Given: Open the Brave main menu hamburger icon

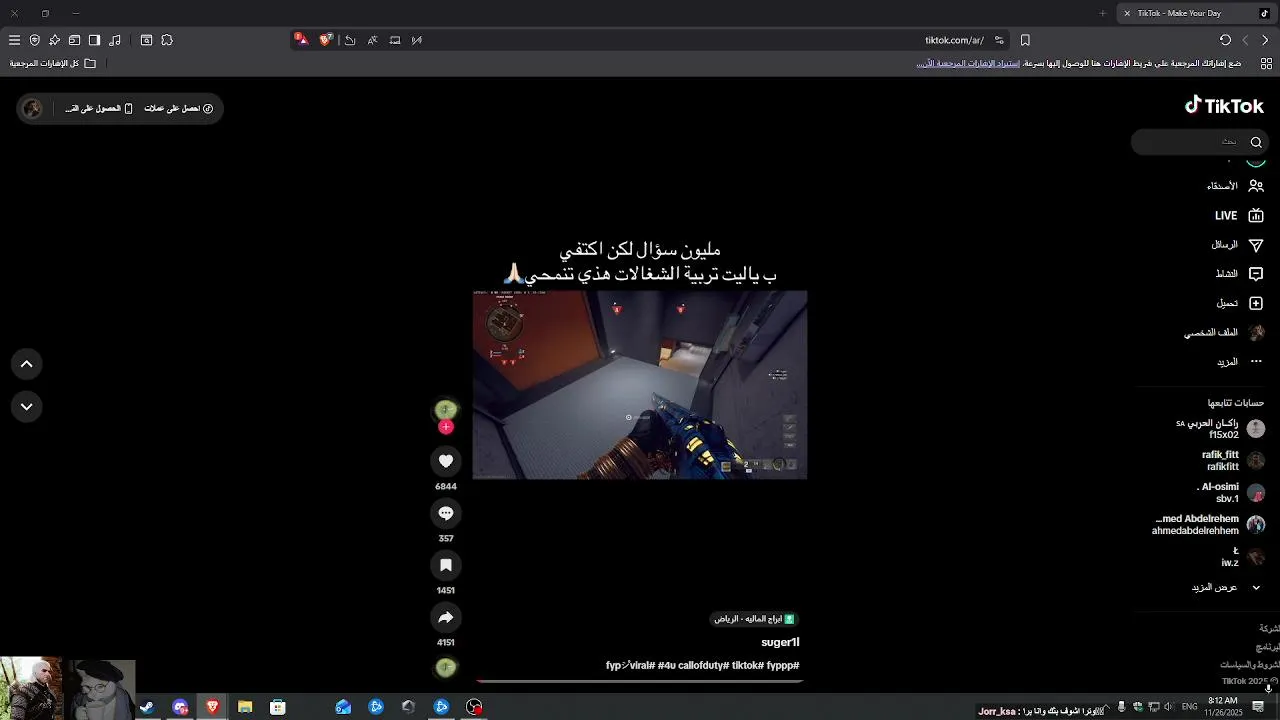Looking at the screenshot, I should tap(14, 40).
